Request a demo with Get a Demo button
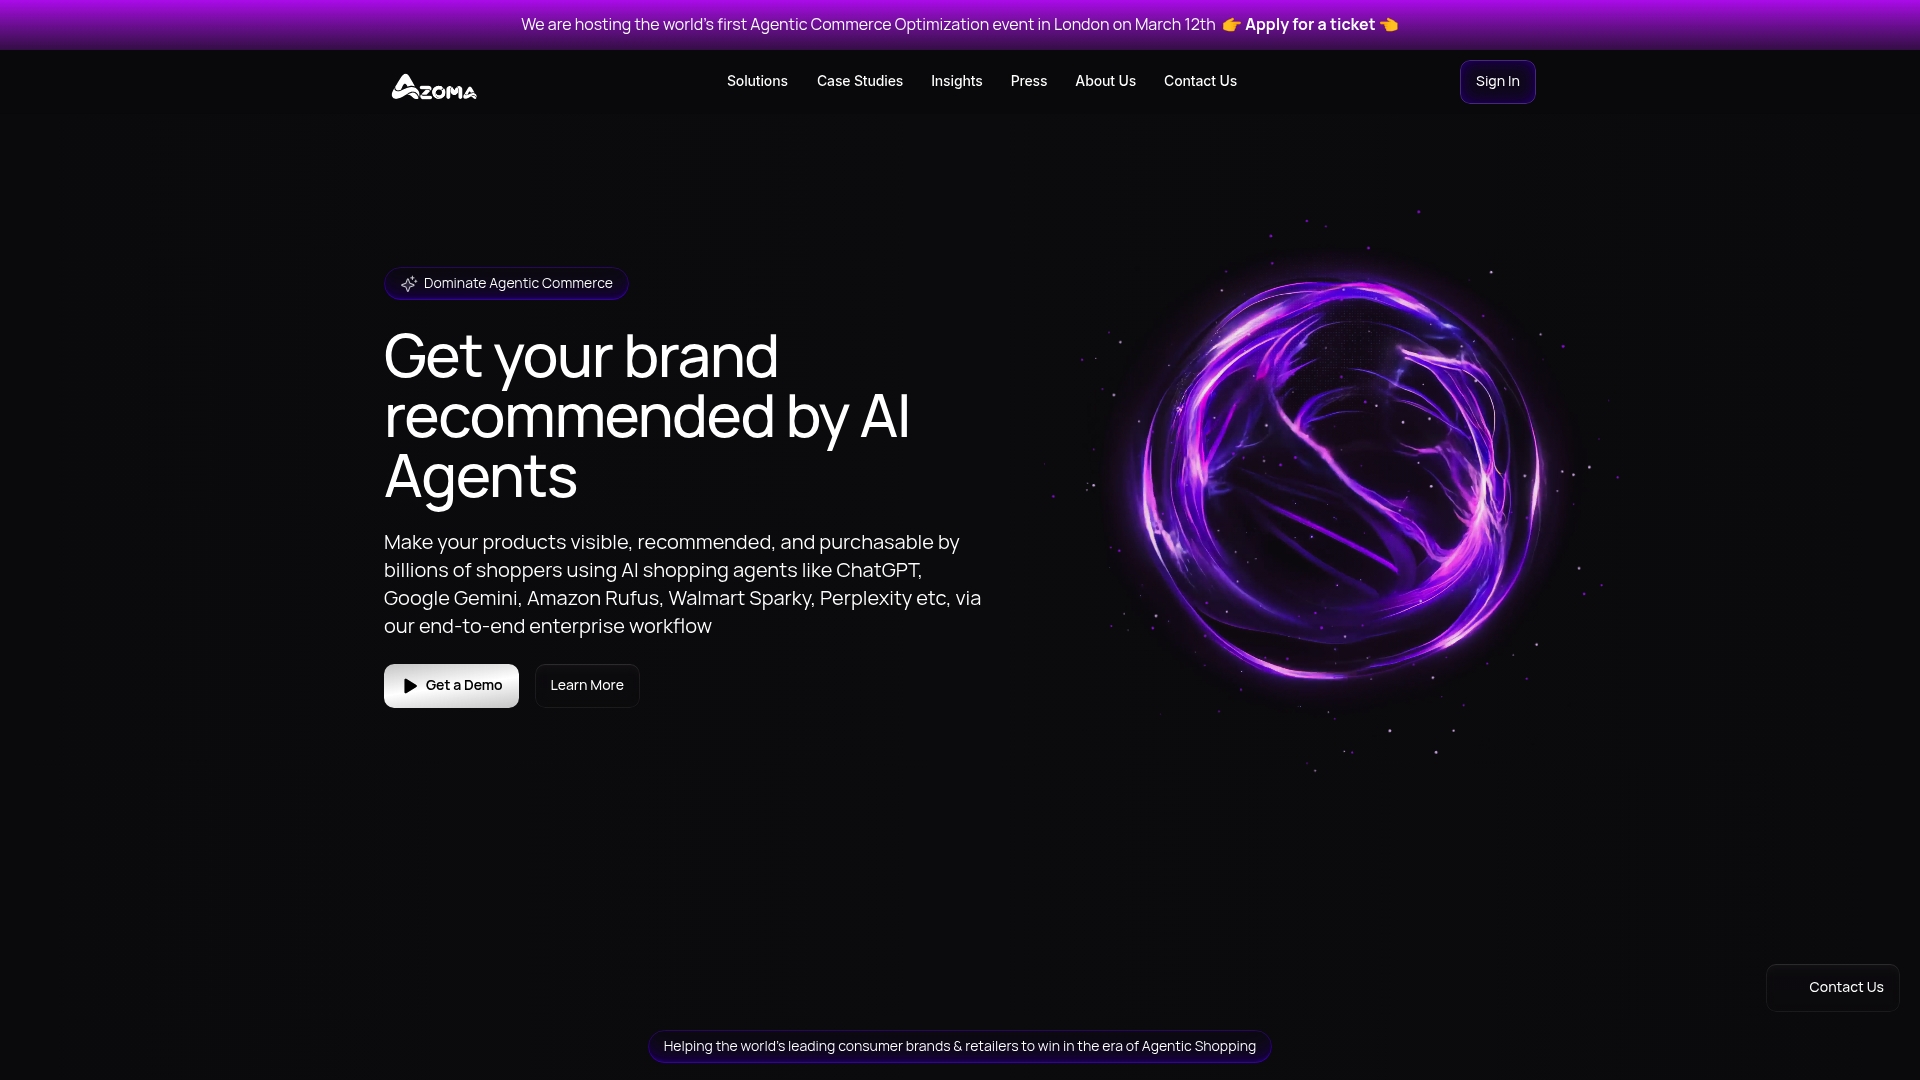The height and width of the screenshot is (1080, 1920). 451,686
